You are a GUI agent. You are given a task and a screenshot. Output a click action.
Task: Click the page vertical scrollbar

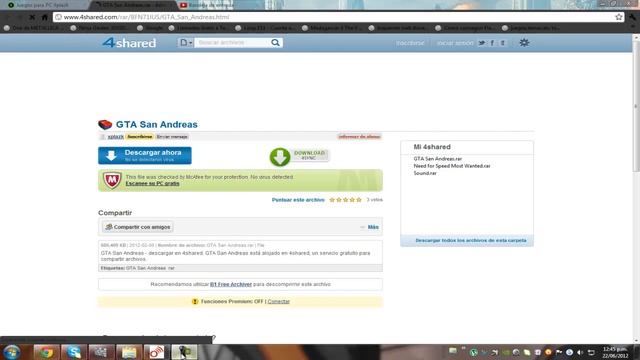[x=636, y=106]
